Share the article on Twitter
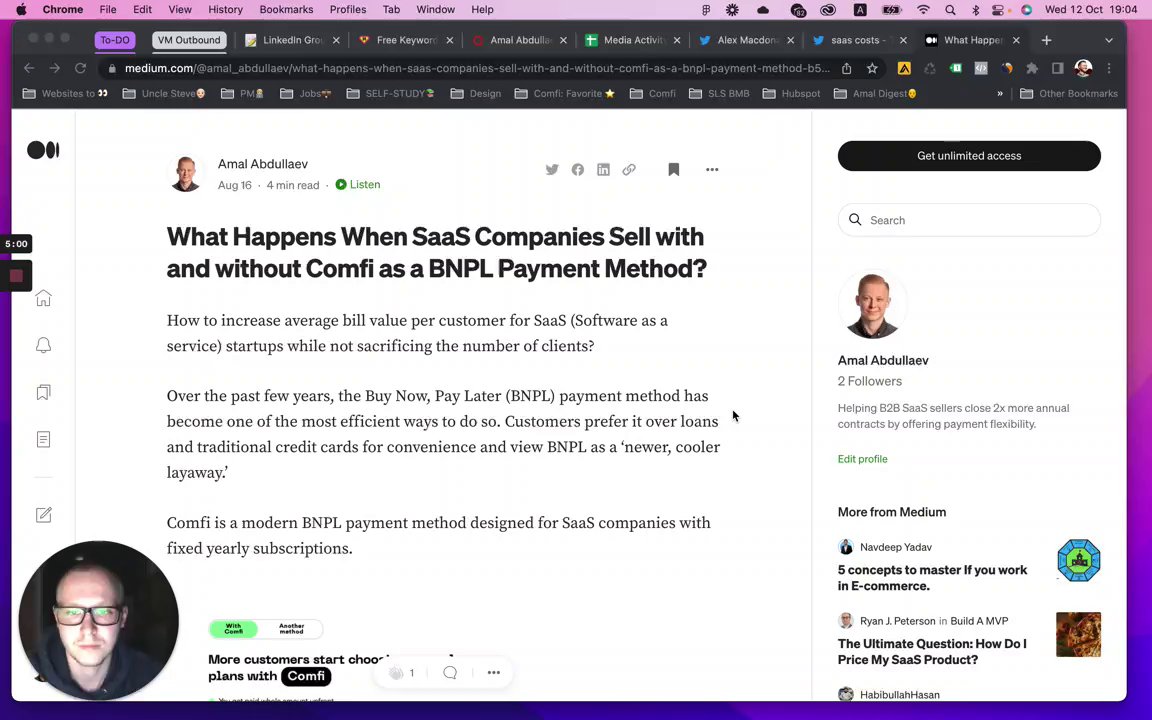Viewport: 1152px width, 720px height. click(552, 170)
